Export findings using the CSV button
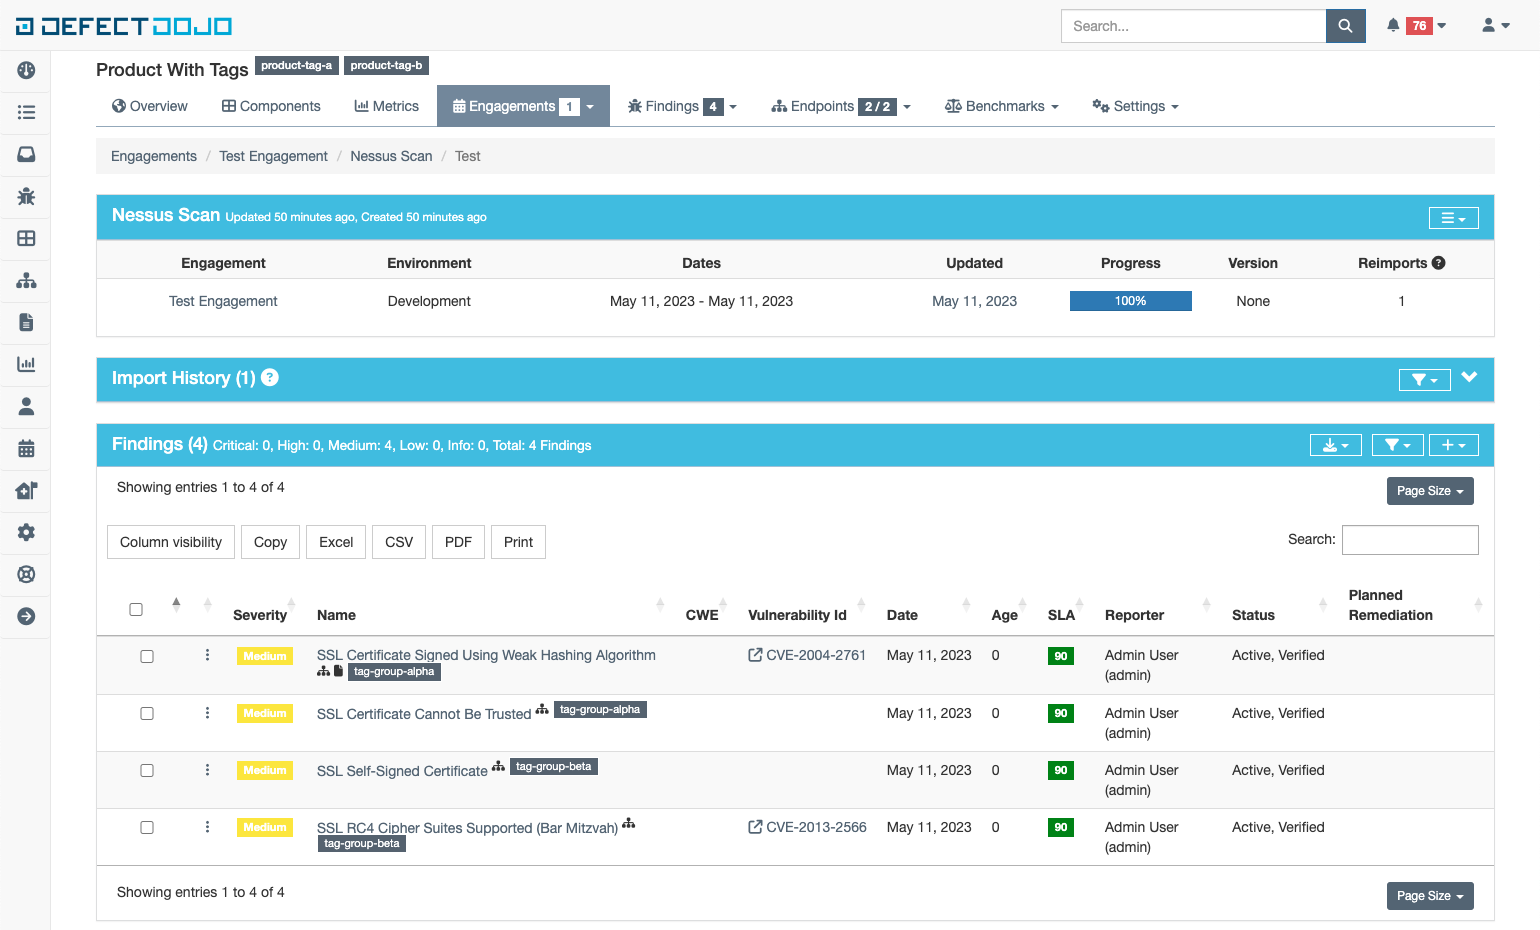The width and height of the screenshot is (1540, 930). tap(398, 541)
